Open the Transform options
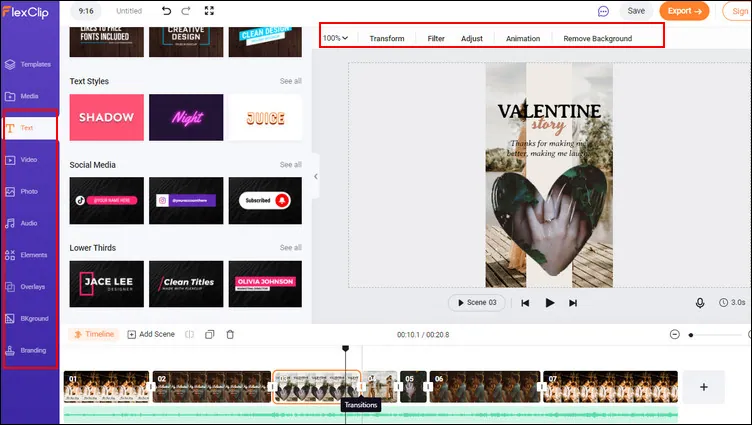This screenshot has height=425, width=752. point(387,38)
